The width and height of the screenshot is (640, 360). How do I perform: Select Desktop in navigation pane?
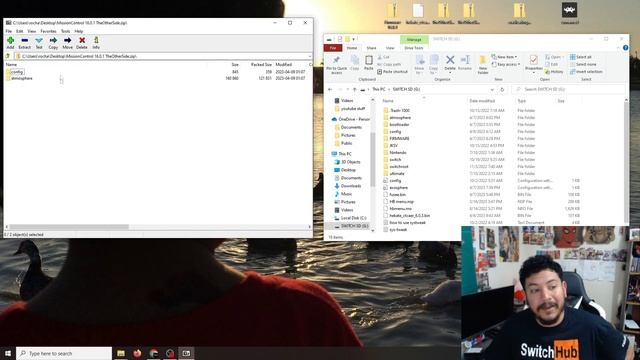(345, 170)
